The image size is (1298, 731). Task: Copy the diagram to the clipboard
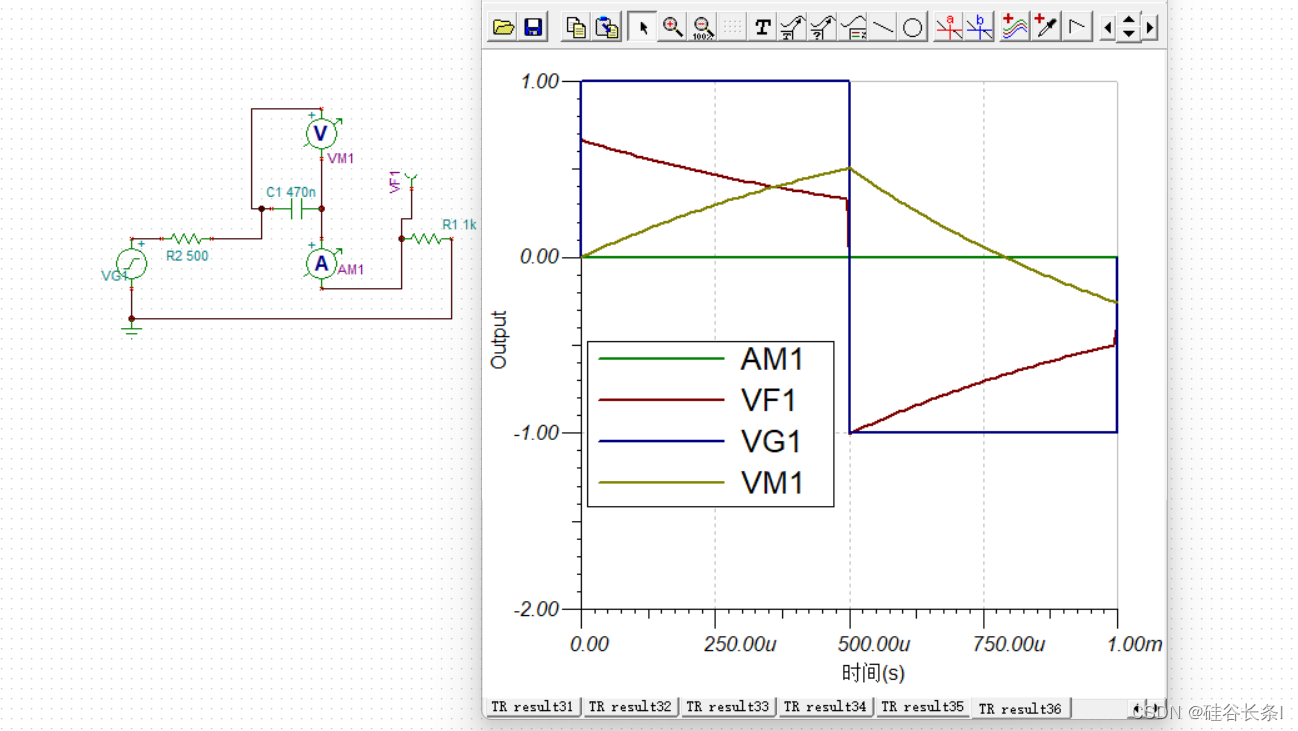tap(576, 27)
